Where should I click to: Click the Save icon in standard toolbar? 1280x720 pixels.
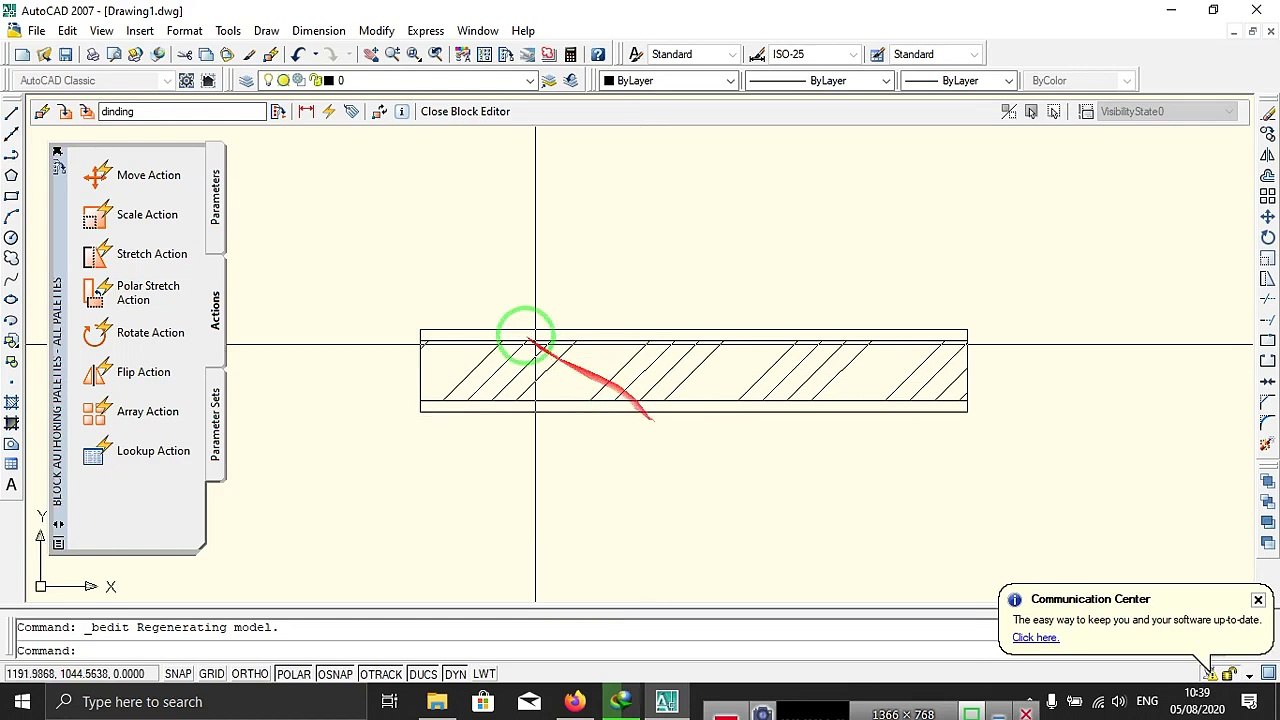coord(66,55)
